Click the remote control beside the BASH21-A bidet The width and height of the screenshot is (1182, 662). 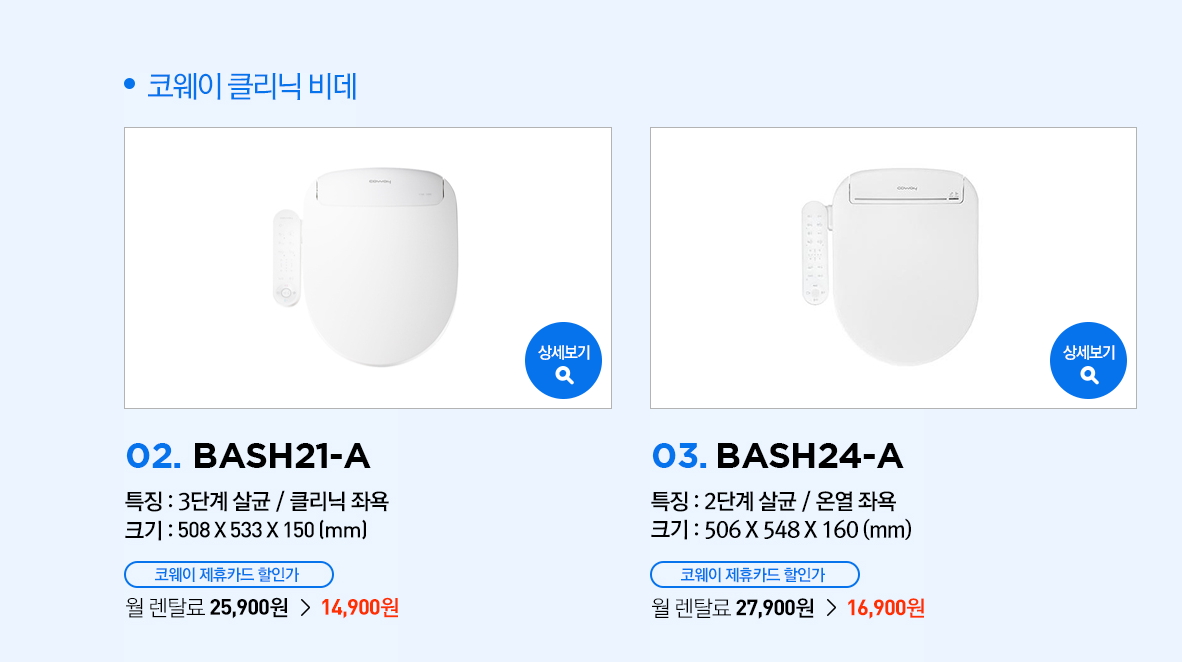[287, 258]
